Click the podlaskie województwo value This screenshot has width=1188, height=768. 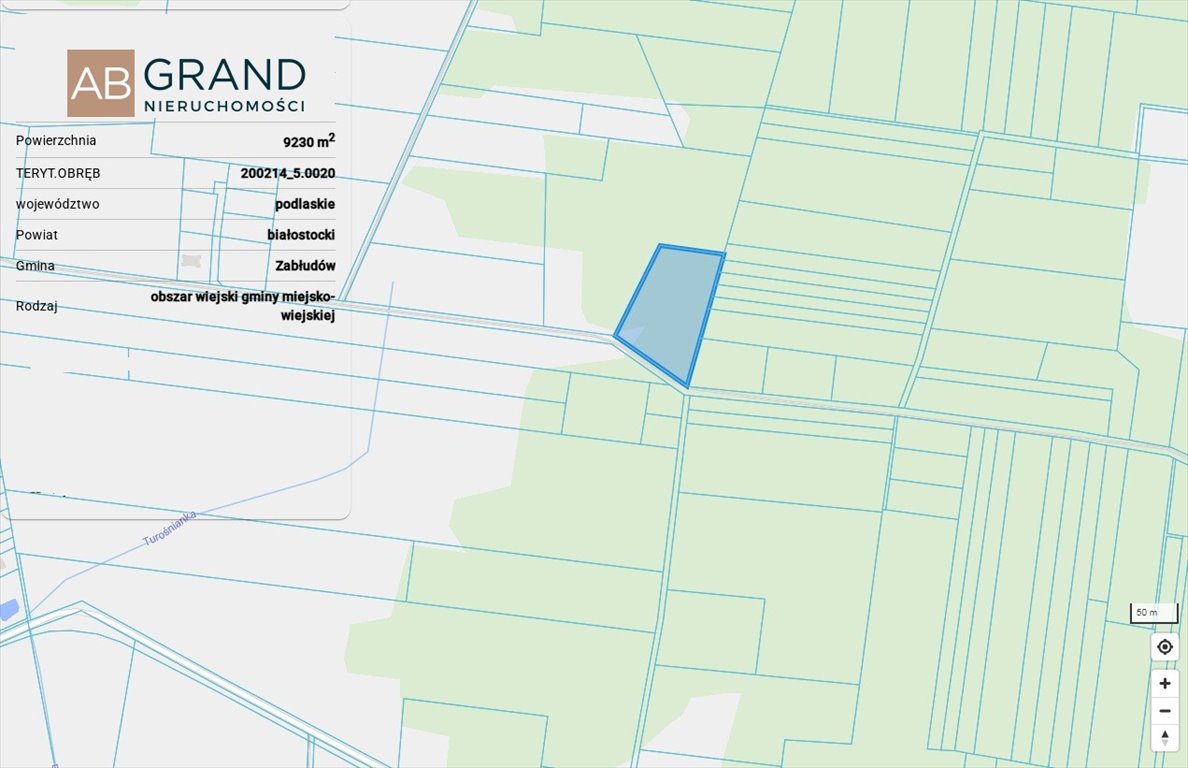point(305,204)
